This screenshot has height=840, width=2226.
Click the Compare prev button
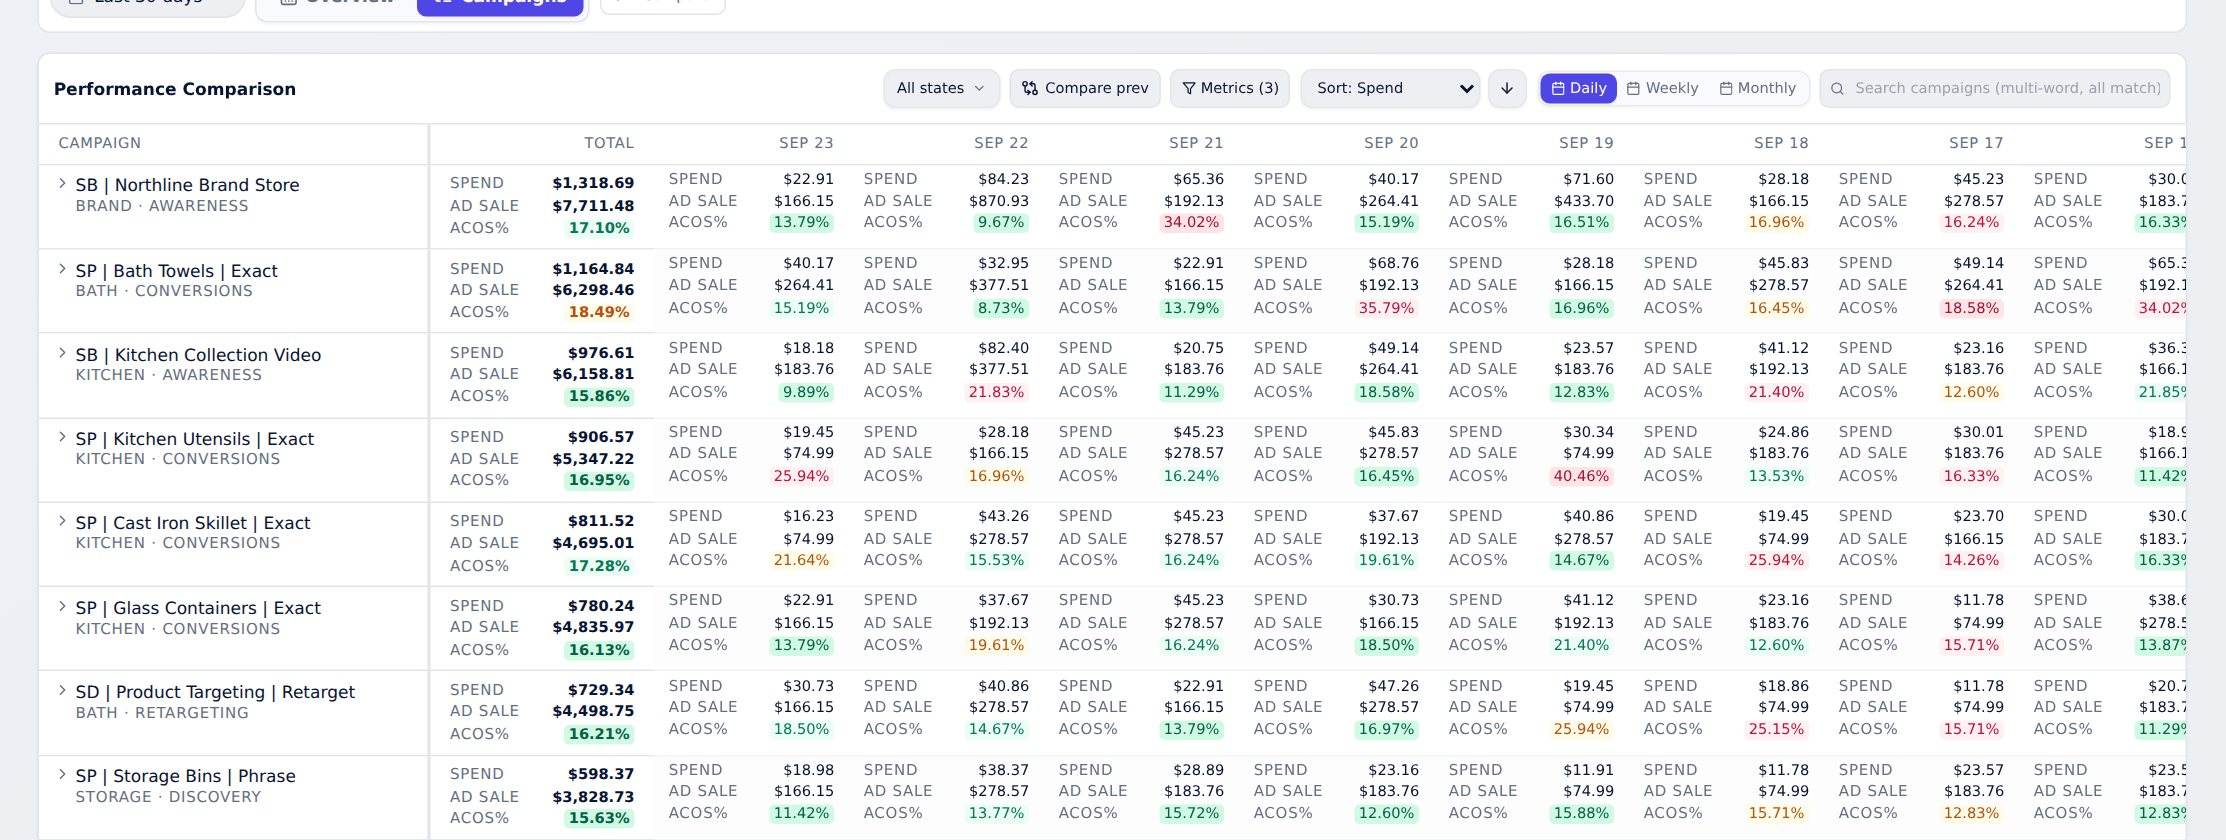click(x=1085, y=88)
